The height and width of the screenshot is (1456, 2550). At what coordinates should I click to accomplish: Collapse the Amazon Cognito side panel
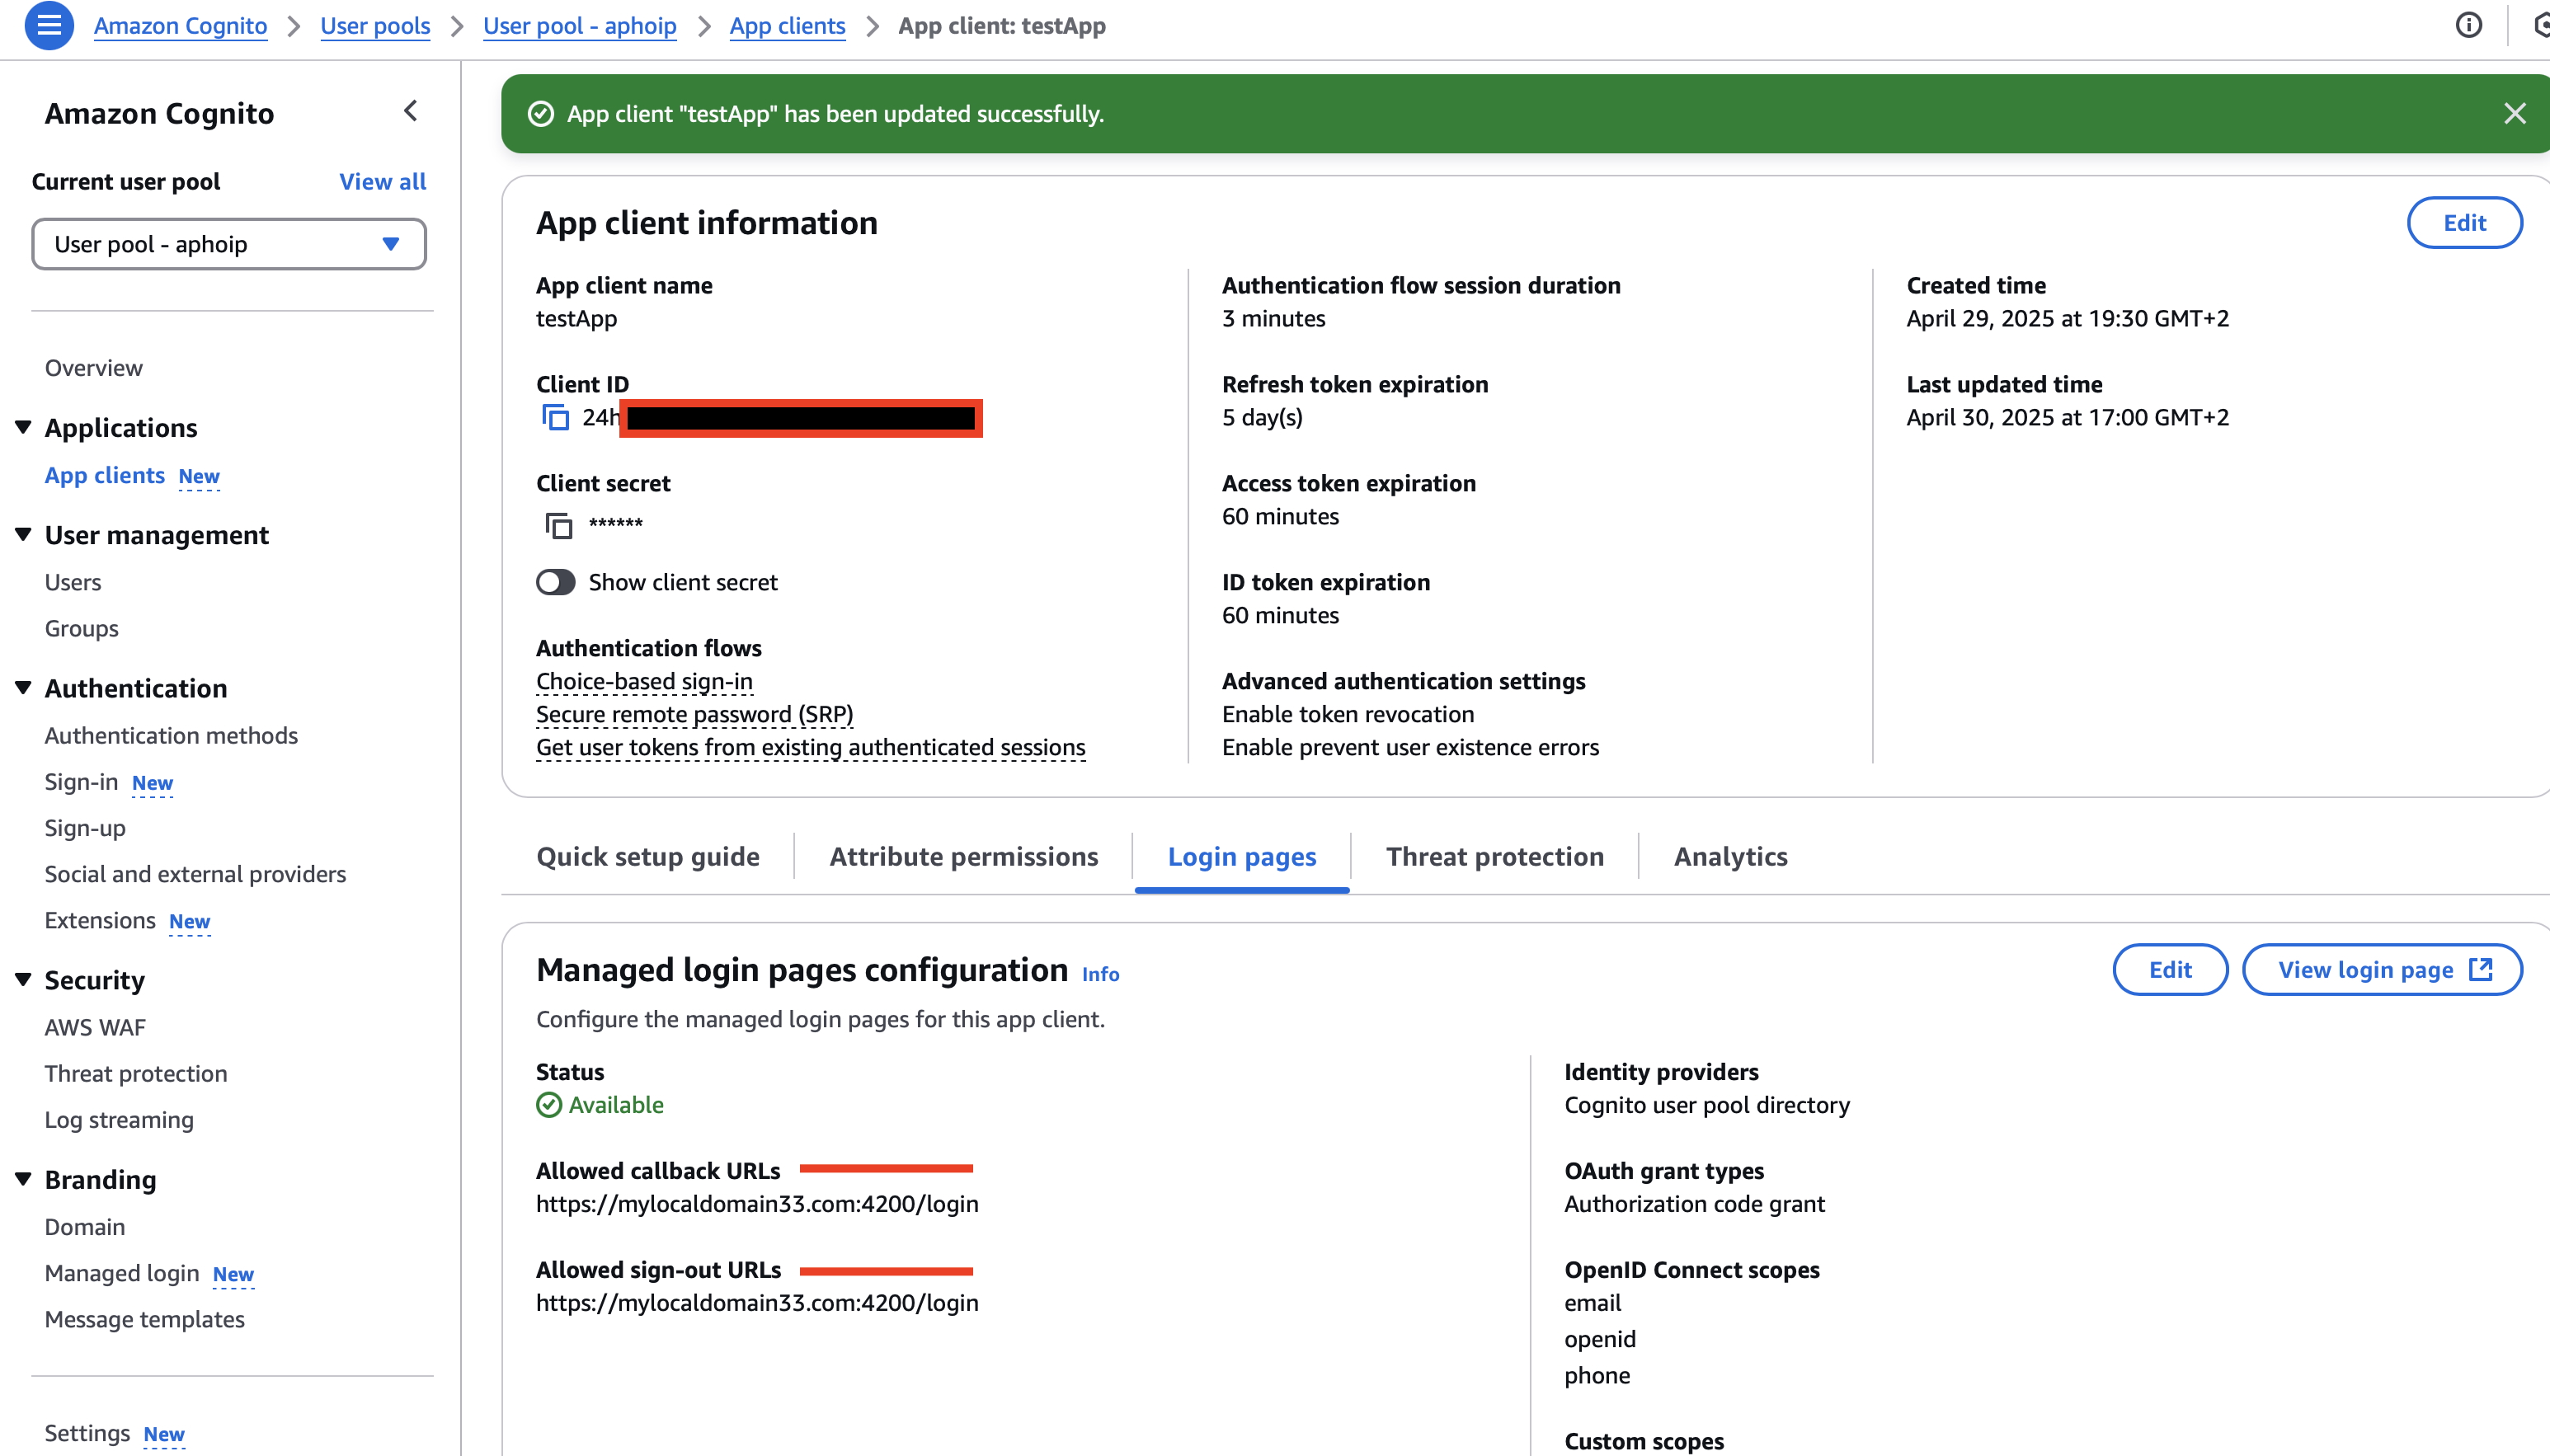[410, 111]
